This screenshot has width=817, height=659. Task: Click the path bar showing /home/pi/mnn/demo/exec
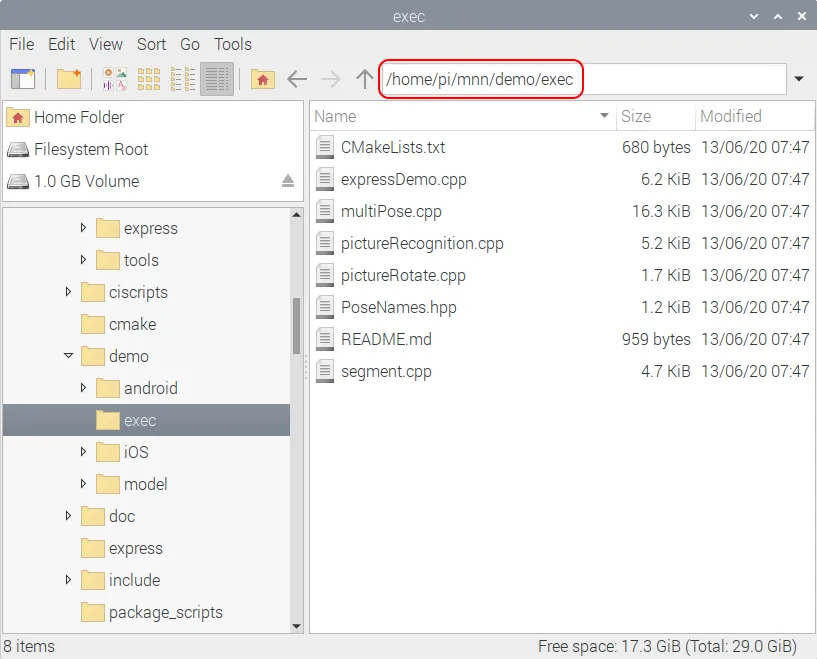pyautogui.click(x=583, y=79)
